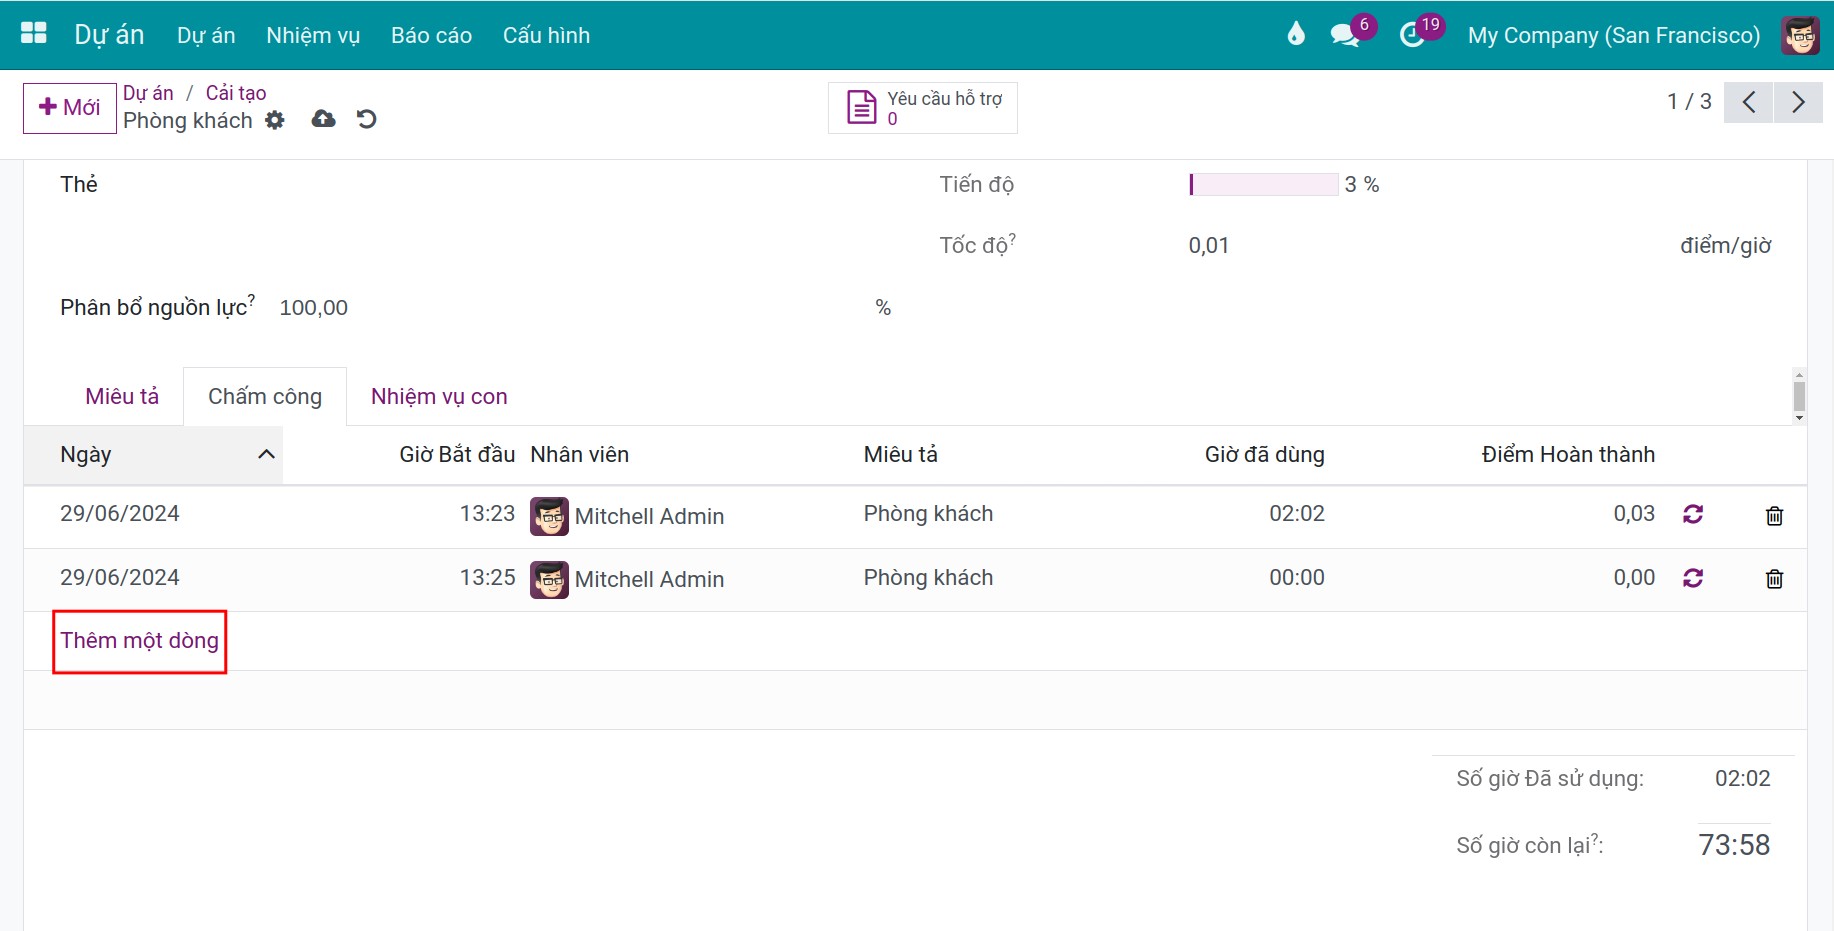Delete the 13:23 timesheet row with trash icon
The width and height of the screenshot is (1834, 931).
1774,516
